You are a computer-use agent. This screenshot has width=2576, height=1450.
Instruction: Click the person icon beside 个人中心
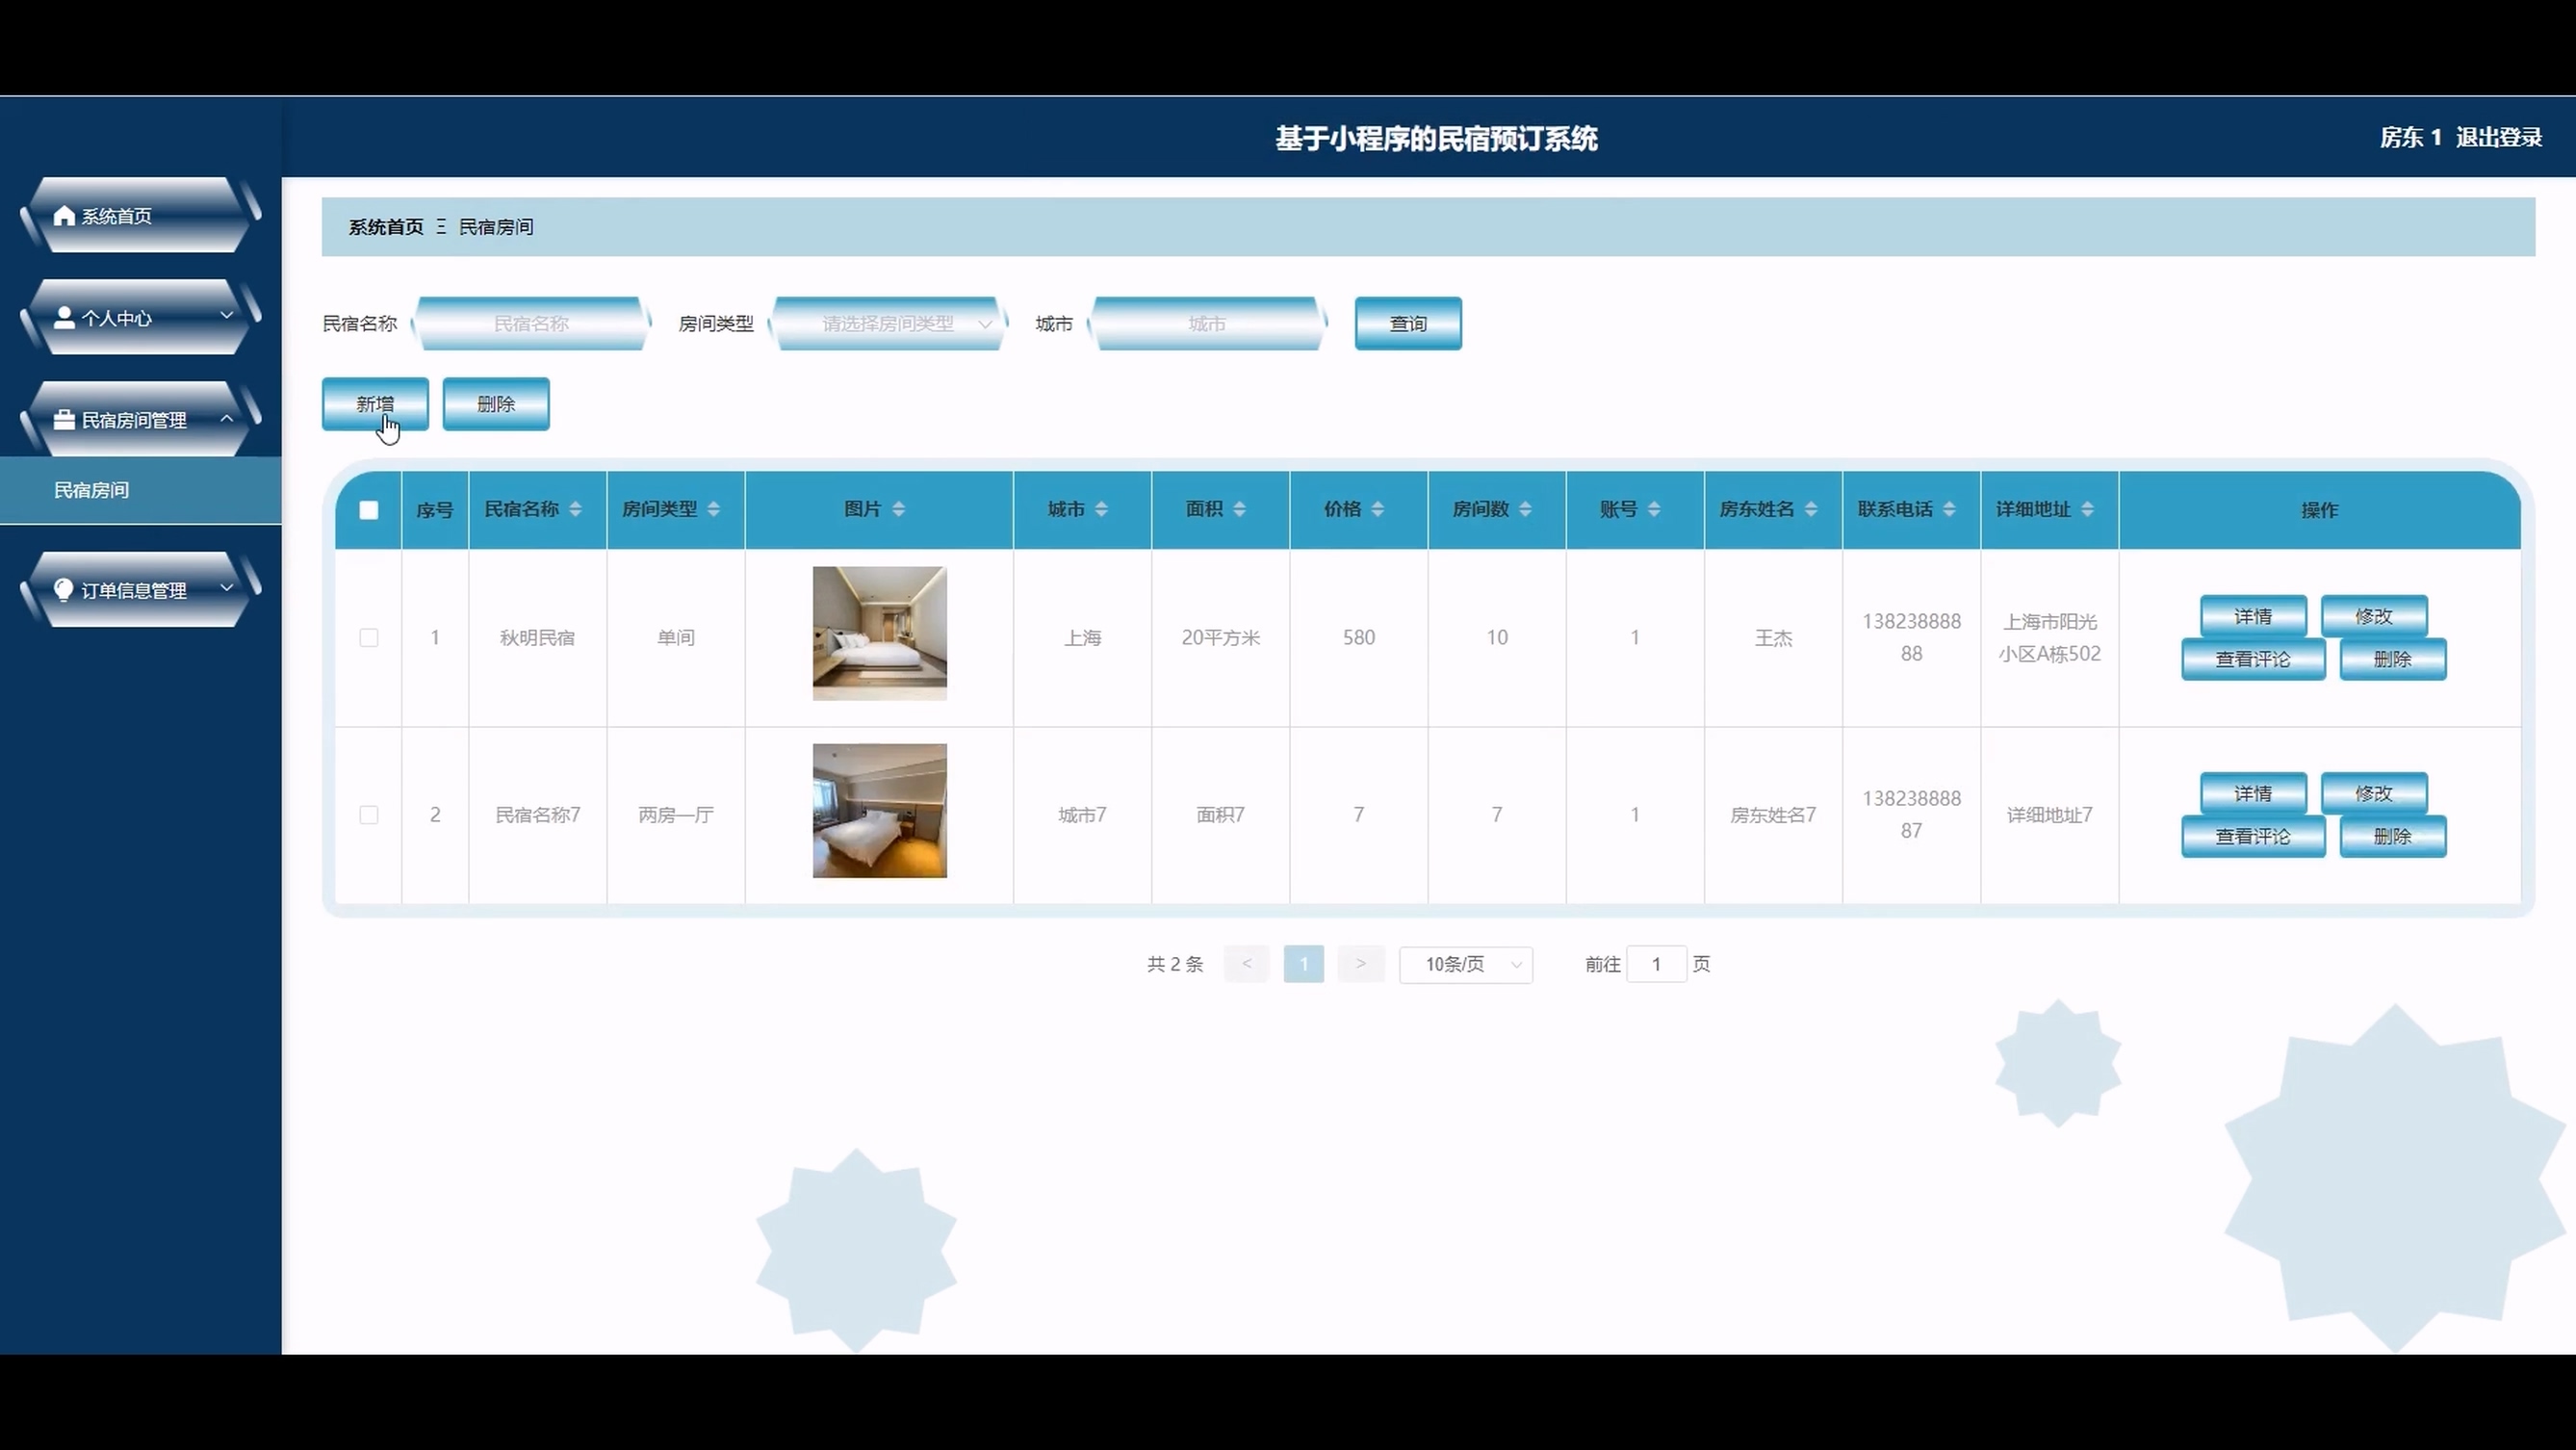coord(64,318)
